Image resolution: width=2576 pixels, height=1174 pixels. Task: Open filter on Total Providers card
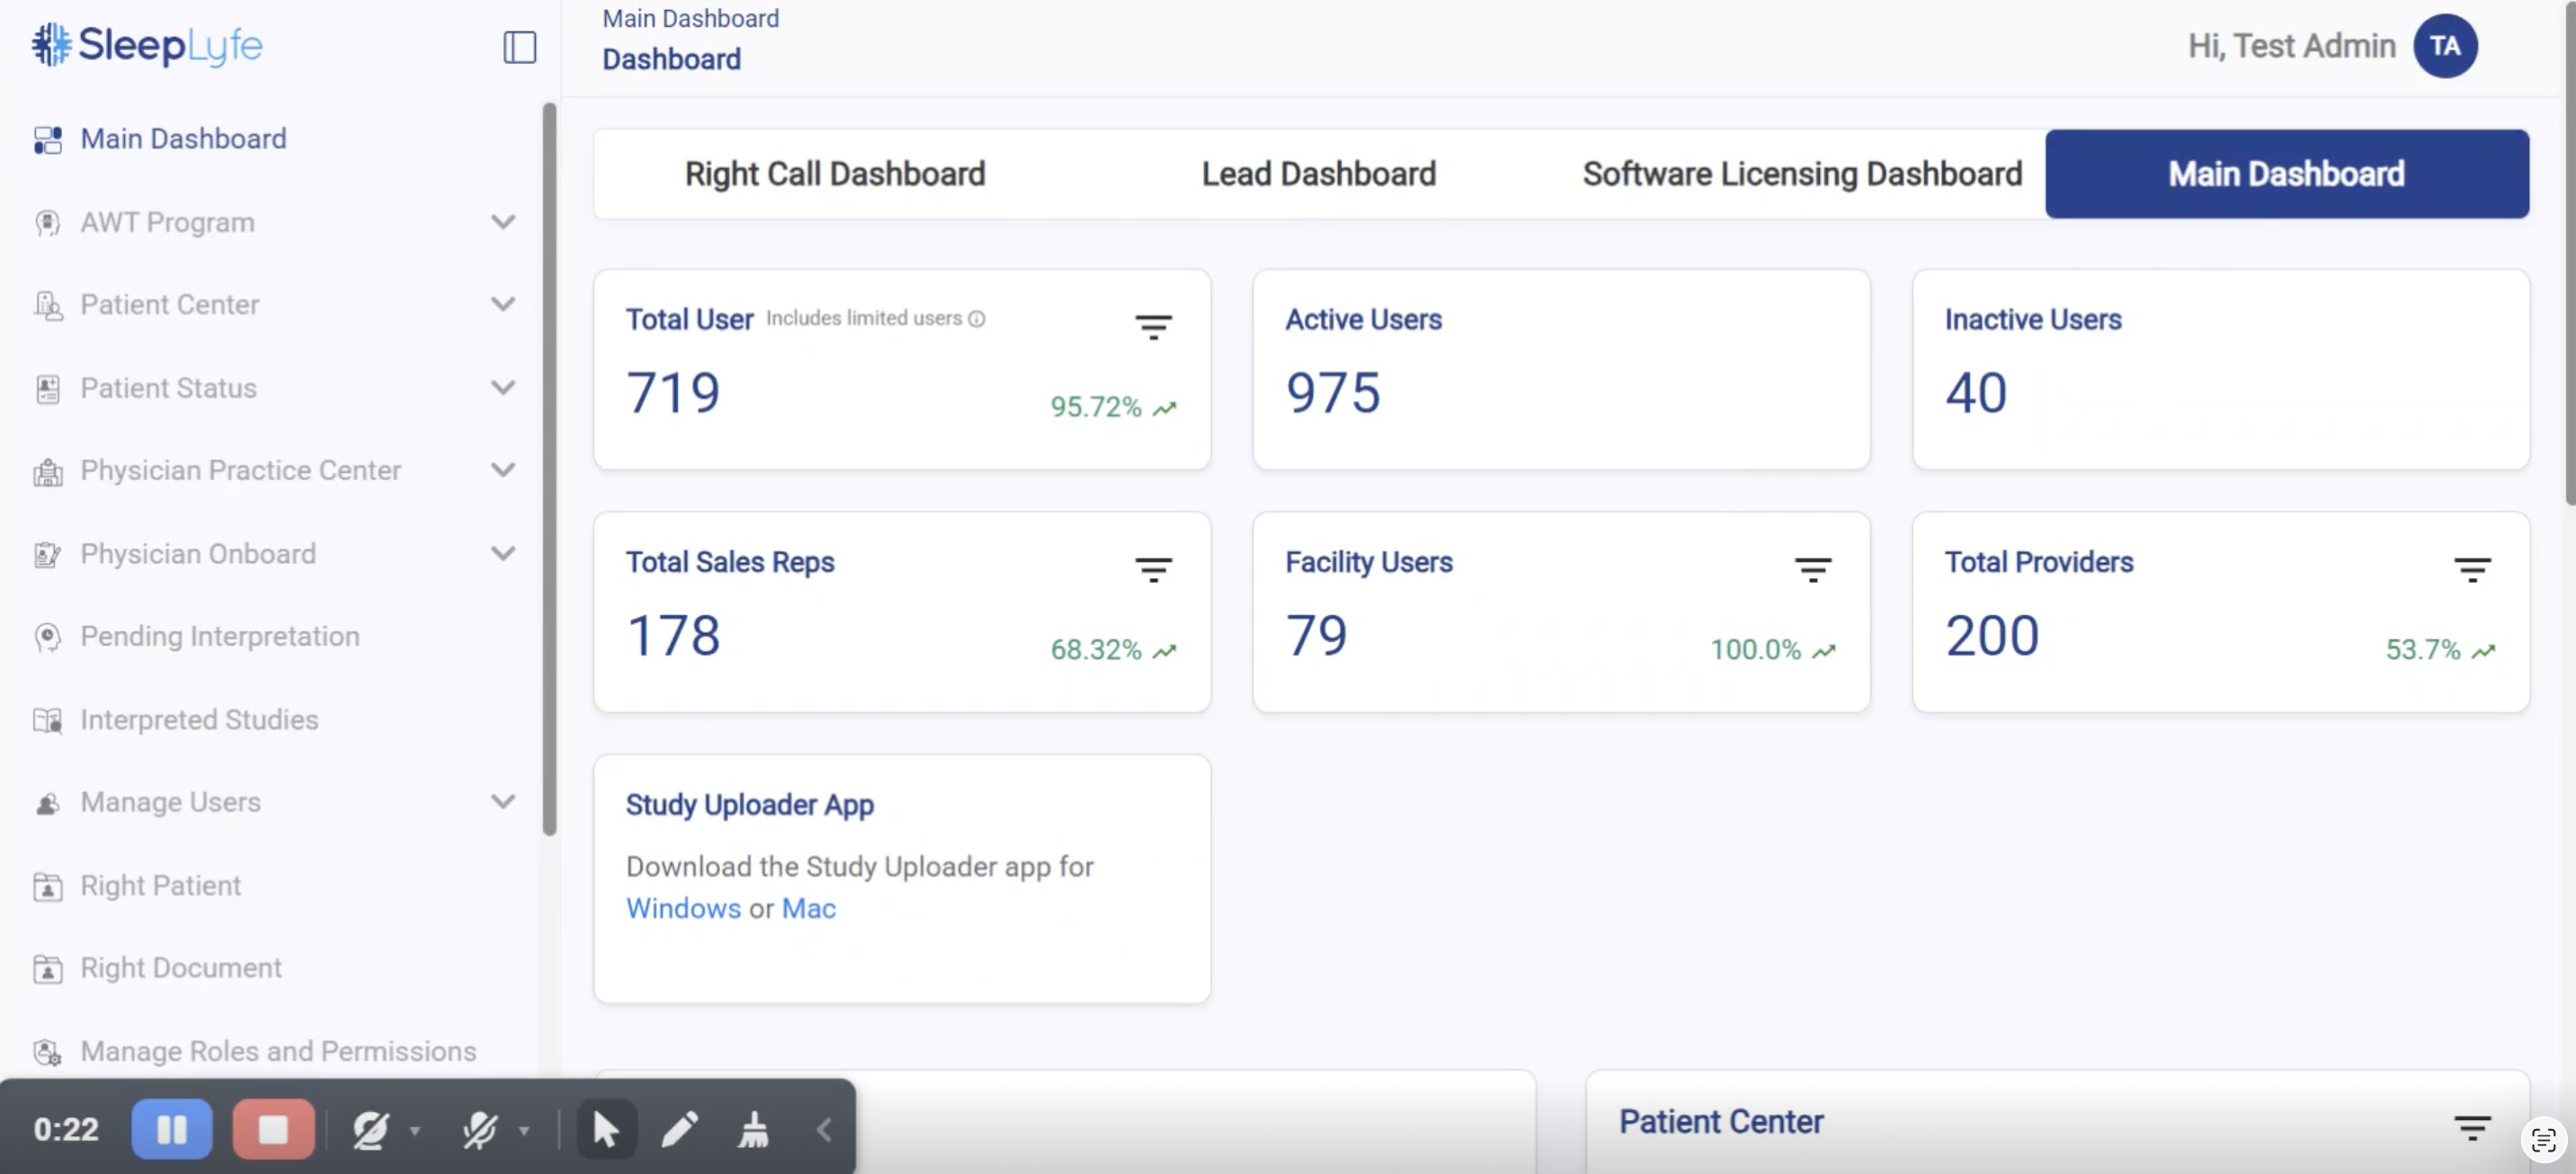pos(2471,569)
